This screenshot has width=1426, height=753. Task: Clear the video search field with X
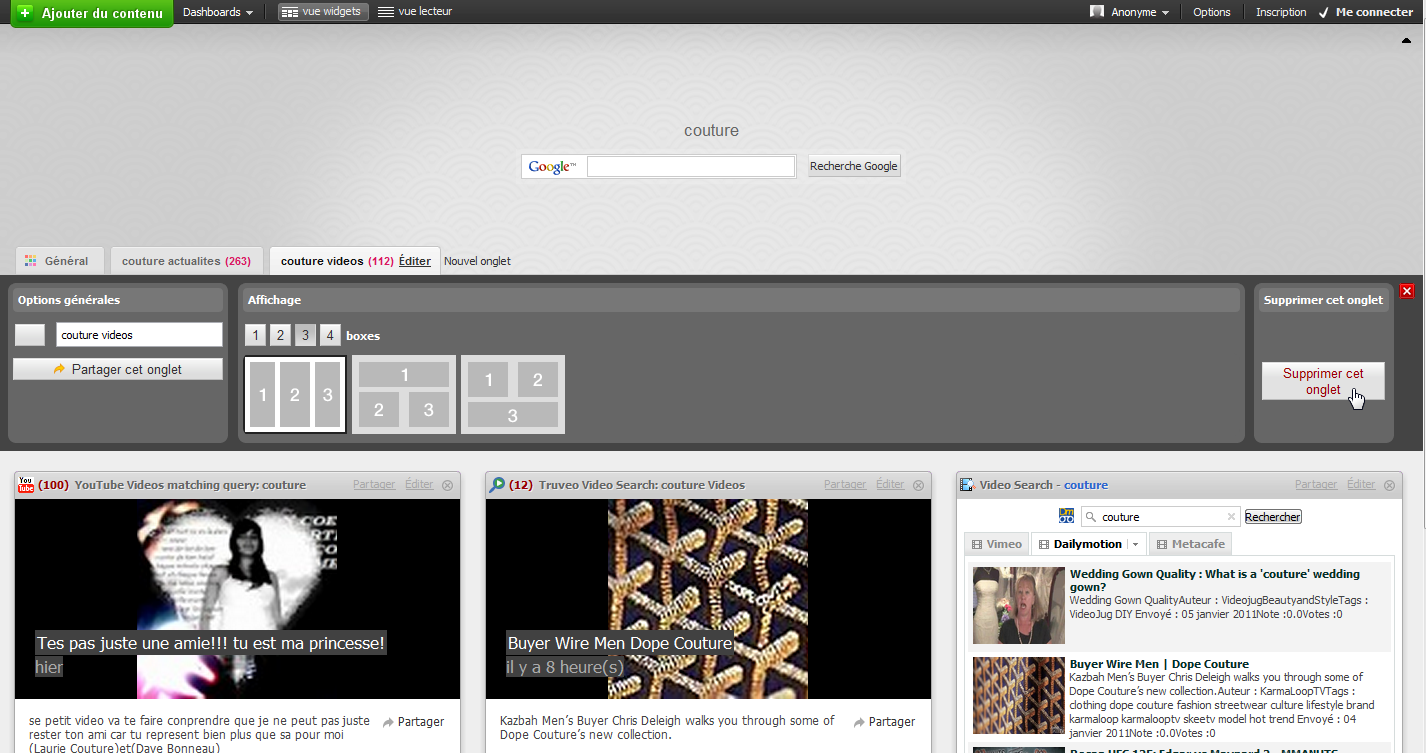click(x=1231, y=517)
